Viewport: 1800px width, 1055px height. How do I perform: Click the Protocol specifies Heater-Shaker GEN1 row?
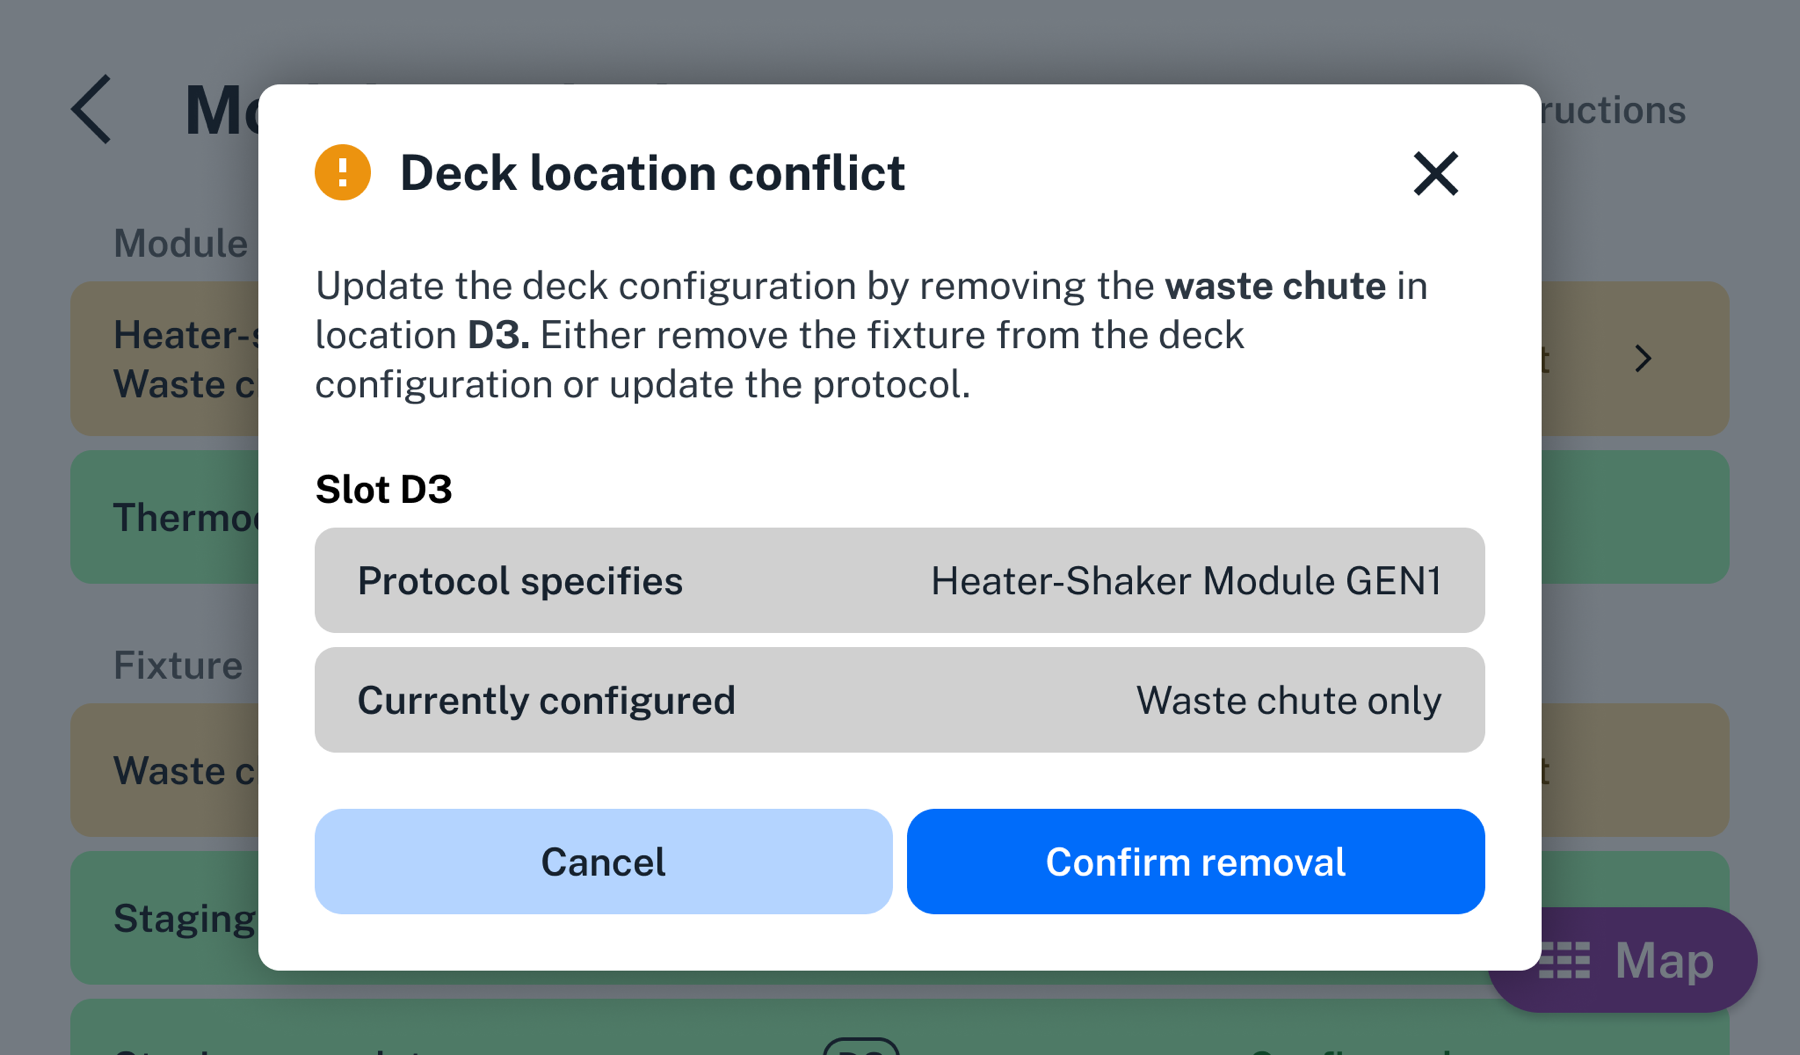(x=898, y=580)
